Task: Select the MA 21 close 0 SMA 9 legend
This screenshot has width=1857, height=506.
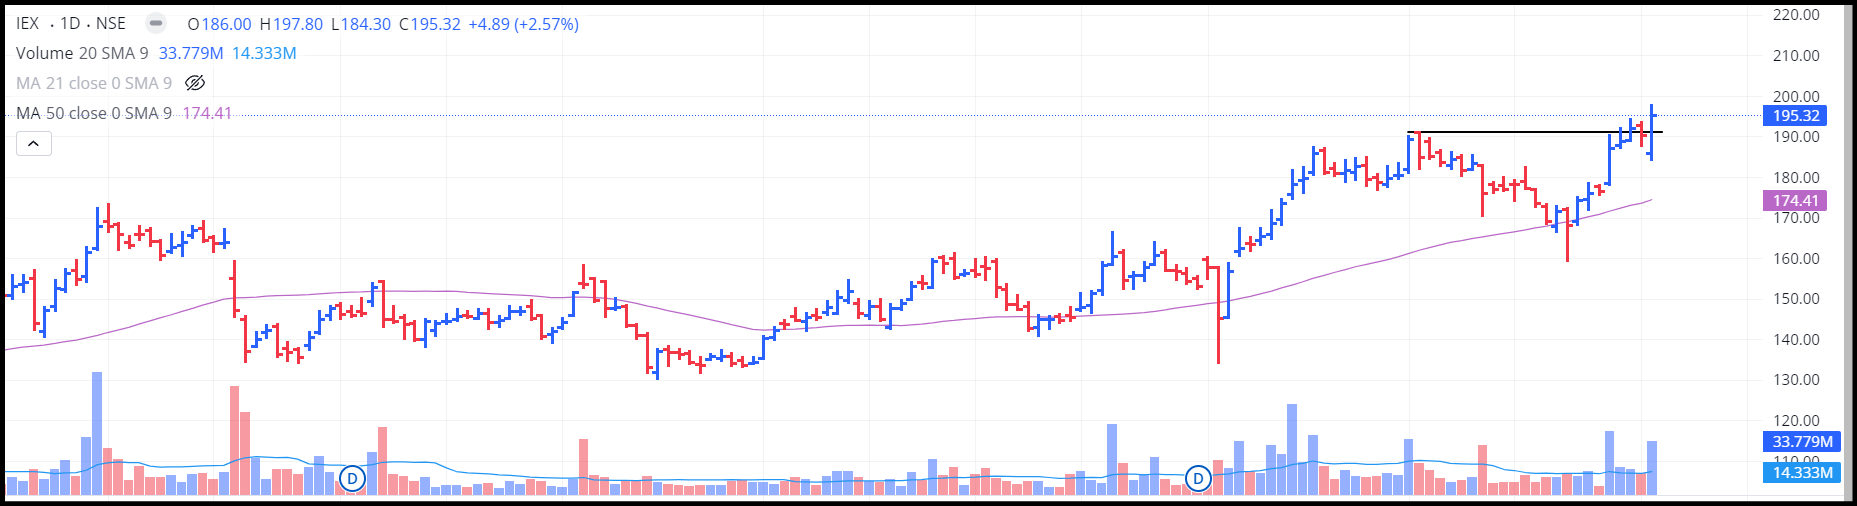Action: [x=94, y=83]
